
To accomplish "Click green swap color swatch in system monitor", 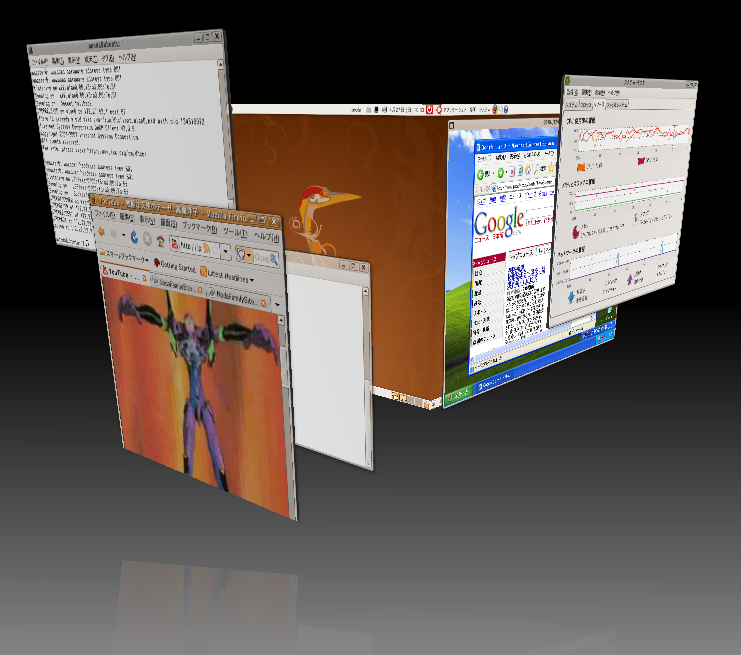I will (637, 217).
